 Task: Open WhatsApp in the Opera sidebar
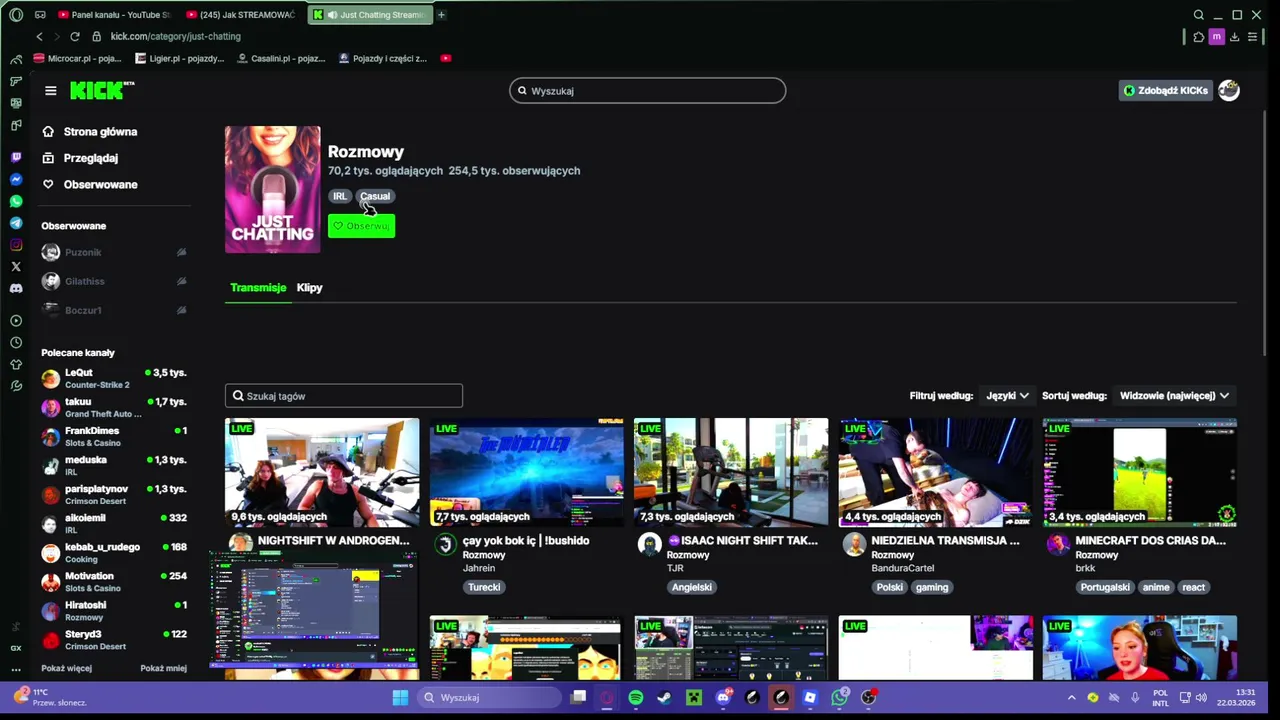[x=16, y=201]
